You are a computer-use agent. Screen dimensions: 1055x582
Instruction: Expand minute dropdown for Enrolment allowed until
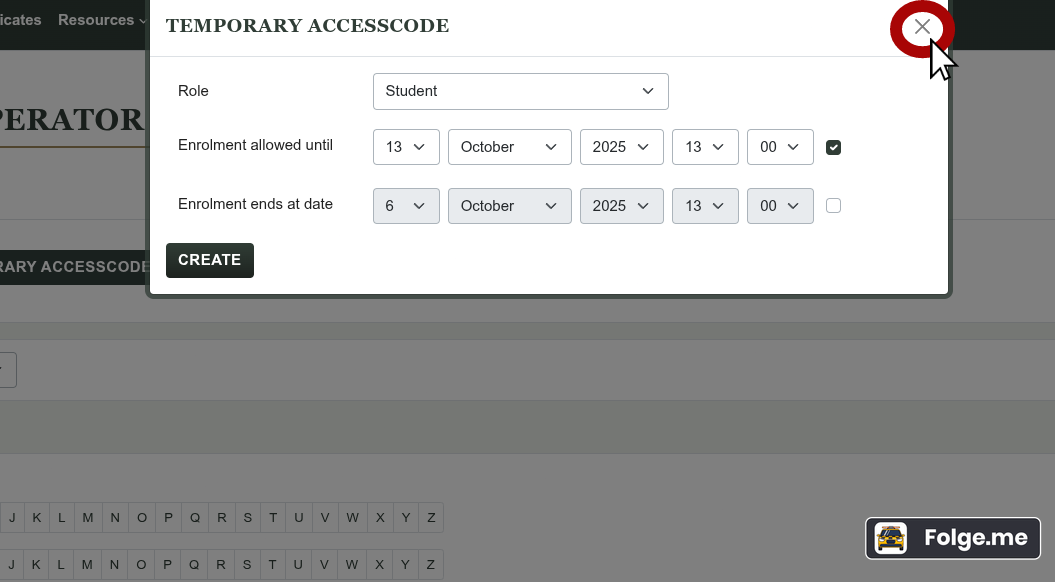[x=780, y=147]
